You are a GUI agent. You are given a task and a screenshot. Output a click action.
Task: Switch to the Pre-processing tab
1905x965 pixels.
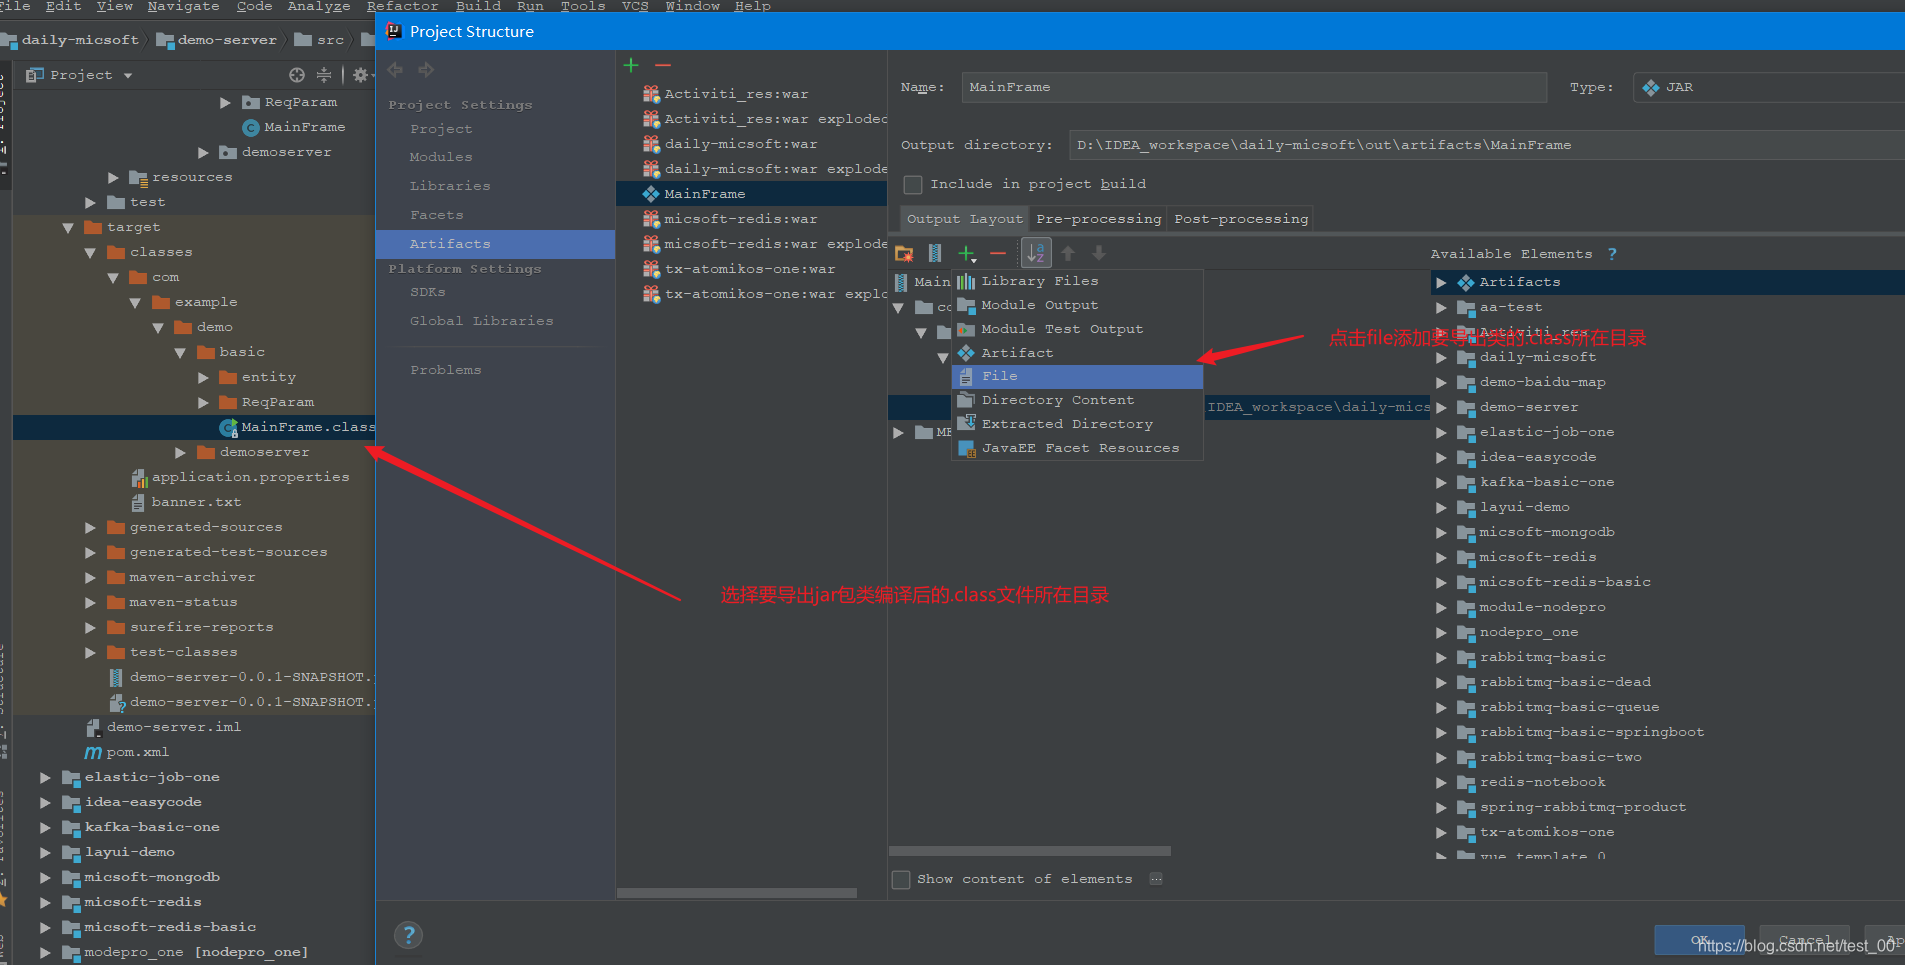tap(1098, 219)
